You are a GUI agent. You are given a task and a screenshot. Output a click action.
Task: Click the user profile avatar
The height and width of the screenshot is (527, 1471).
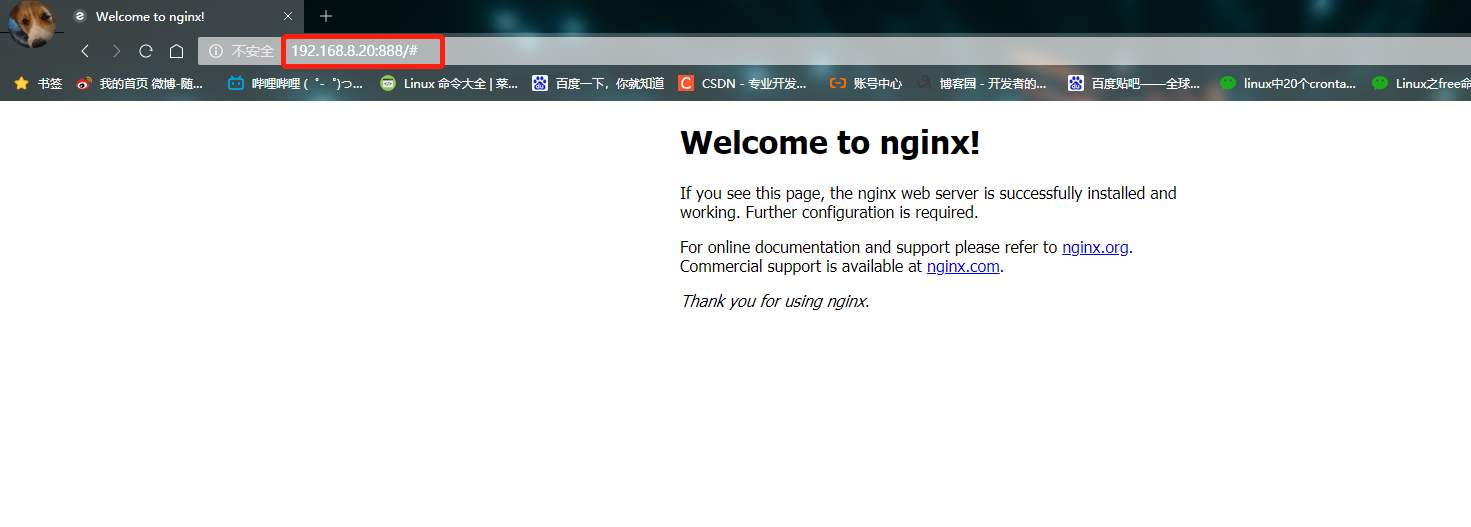pos(32,25)
